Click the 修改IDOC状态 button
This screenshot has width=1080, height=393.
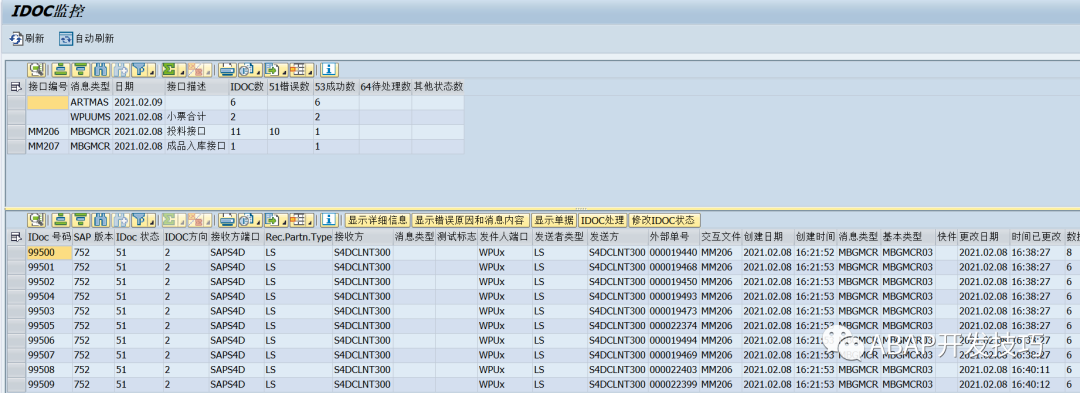[x=665, y=220]
